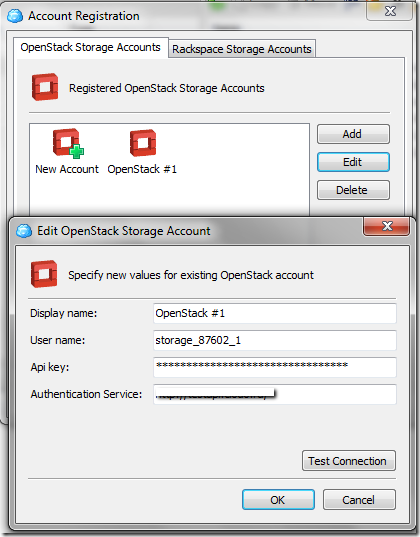This screenshot has width=420, height=537.
Task: Delete the selected account
Action: click(x=353, y=190)
